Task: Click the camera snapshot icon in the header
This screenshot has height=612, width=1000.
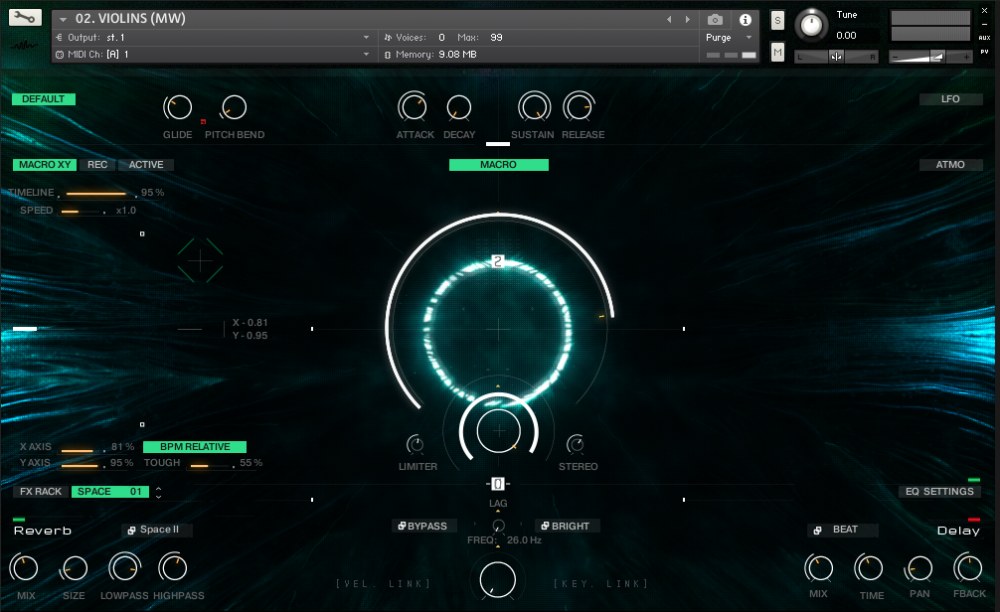Action: pyautogui.click(x=714, y=17)
